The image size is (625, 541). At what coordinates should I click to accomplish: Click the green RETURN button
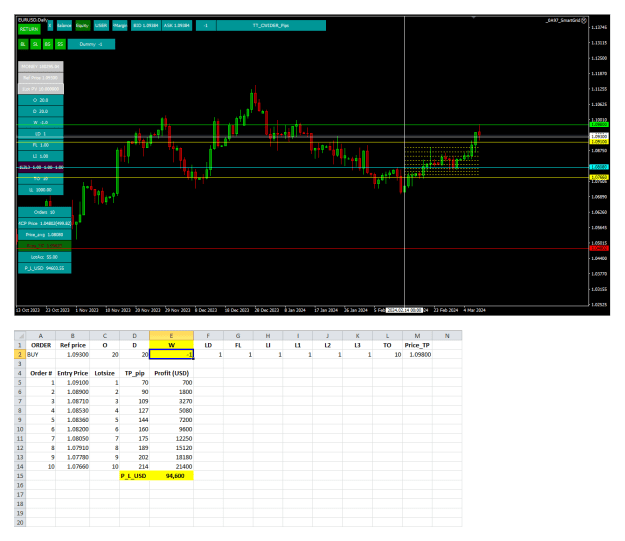click(29, 29)
